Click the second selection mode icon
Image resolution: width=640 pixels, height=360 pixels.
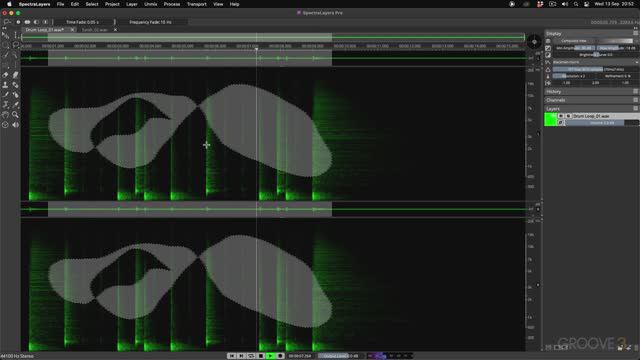(x=27, y=22)
